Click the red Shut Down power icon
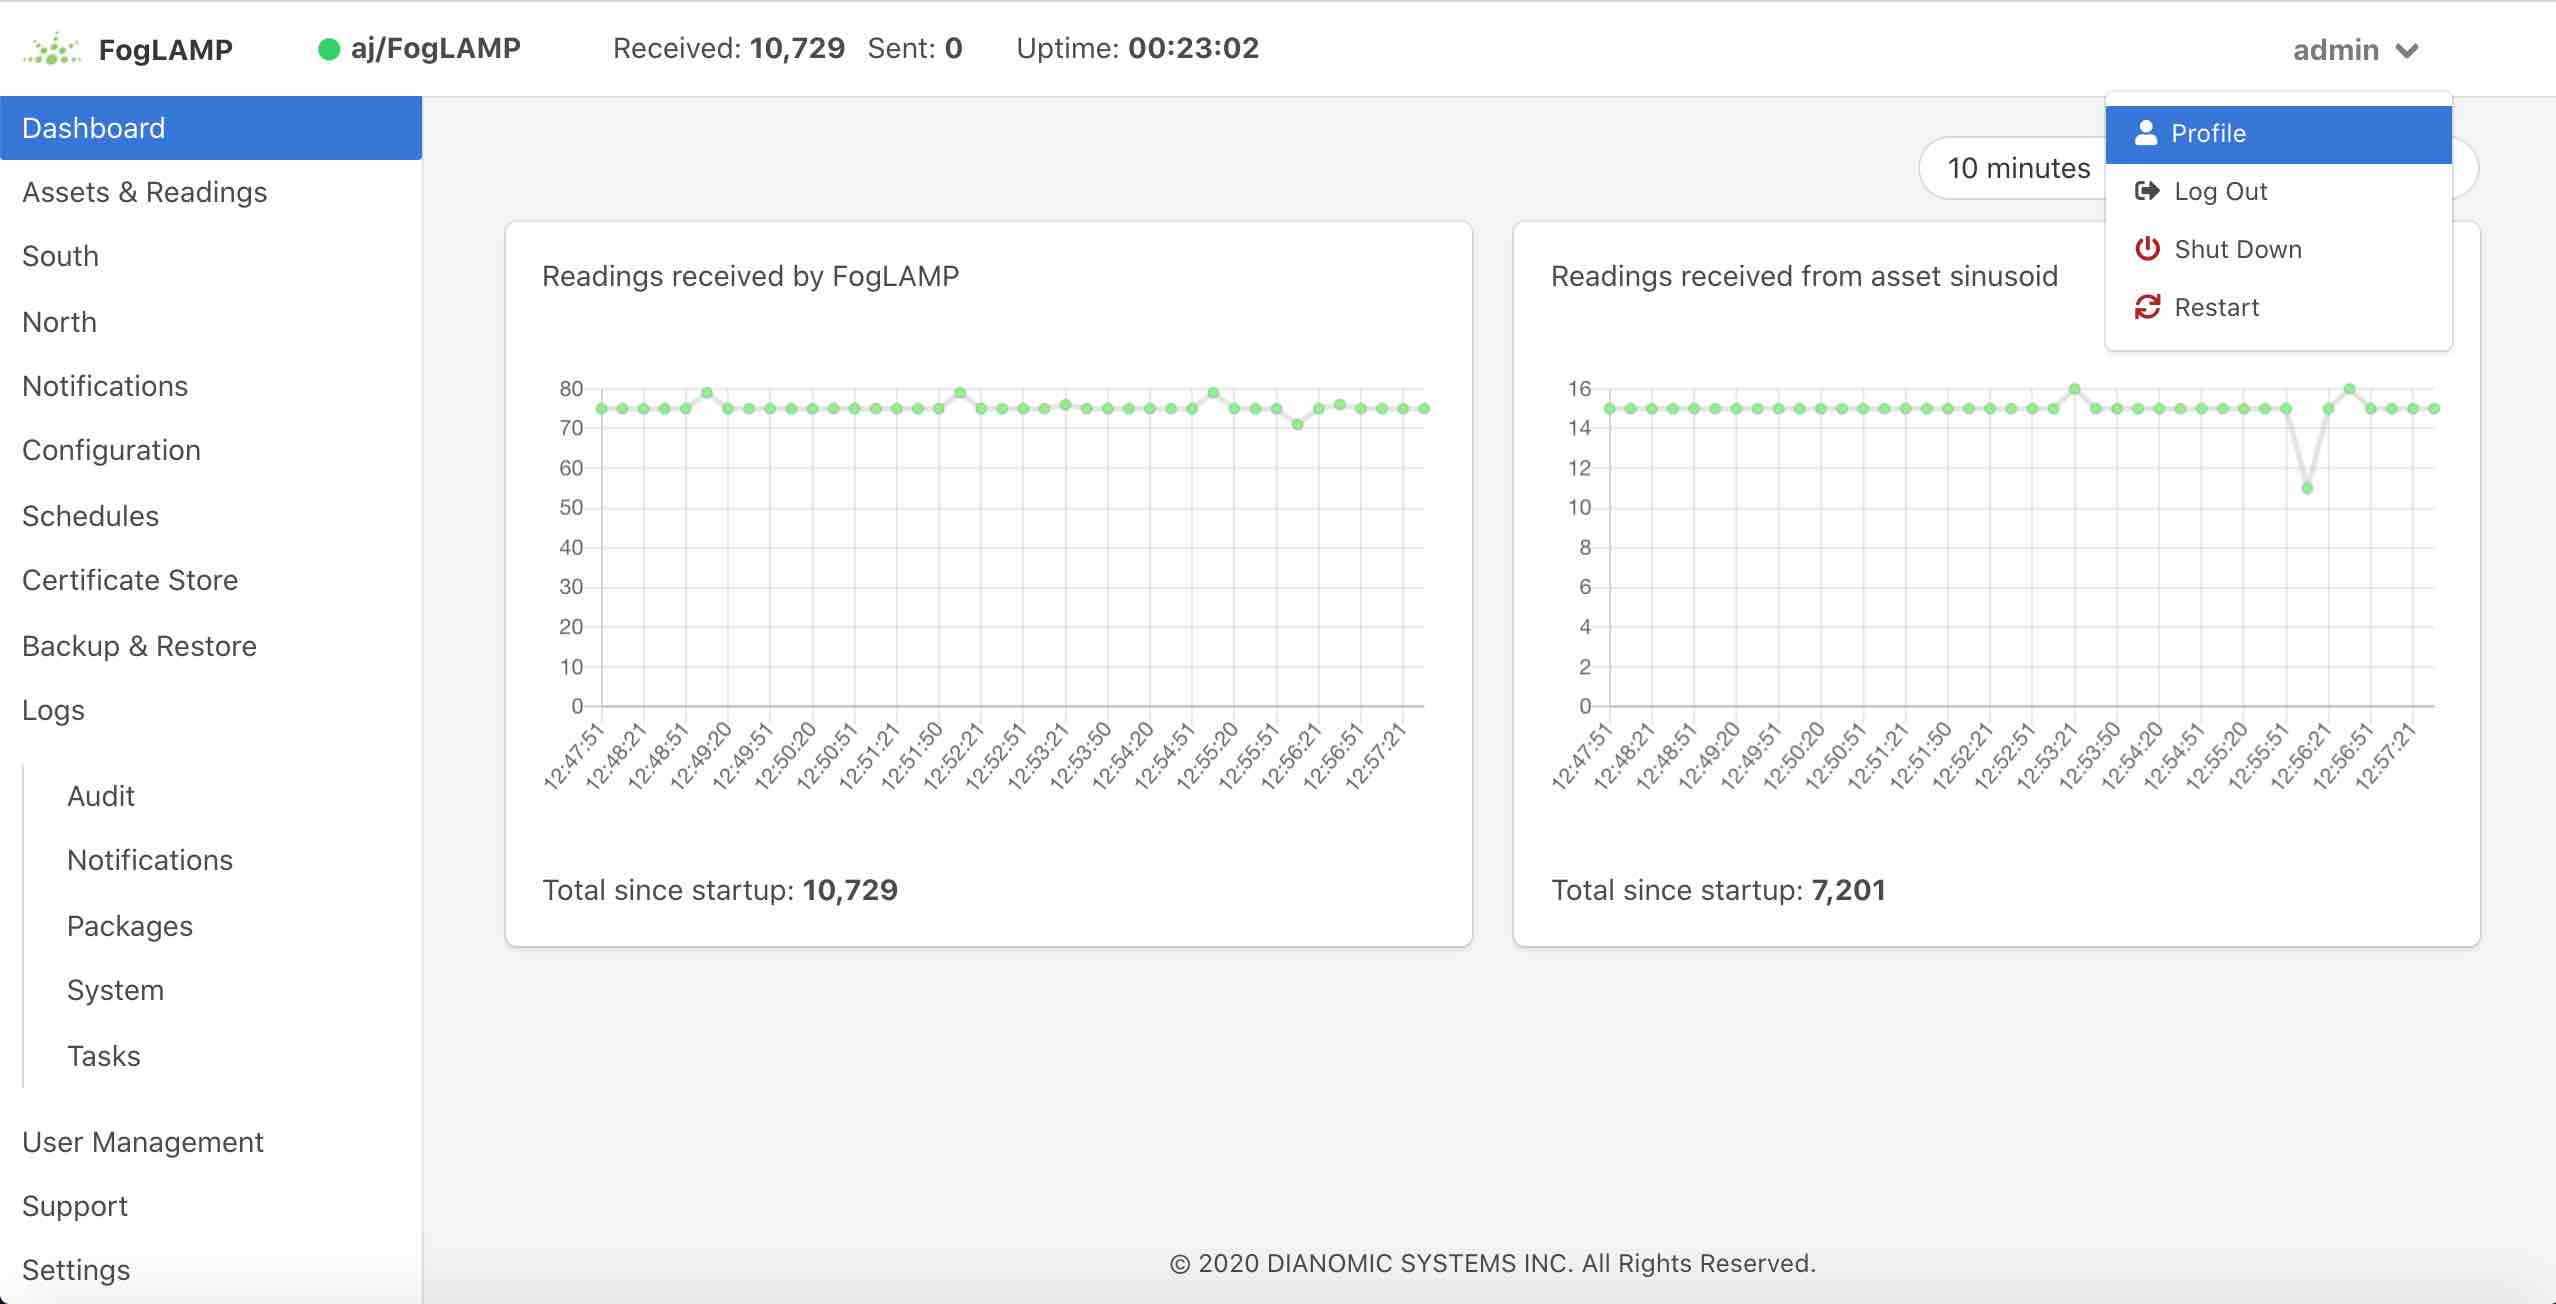This screenshot has height=1304, width=2556. pos(2147,249)
